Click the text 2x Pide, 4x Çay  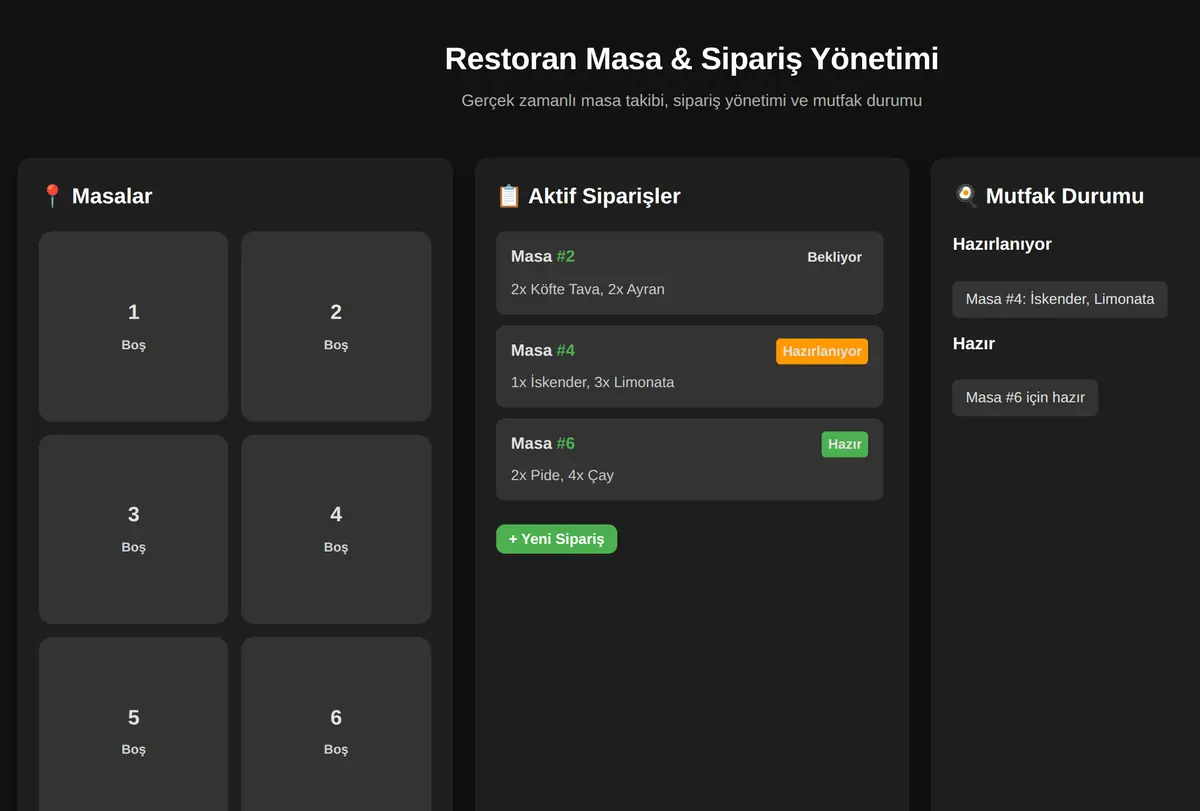[x=562, y=475]
